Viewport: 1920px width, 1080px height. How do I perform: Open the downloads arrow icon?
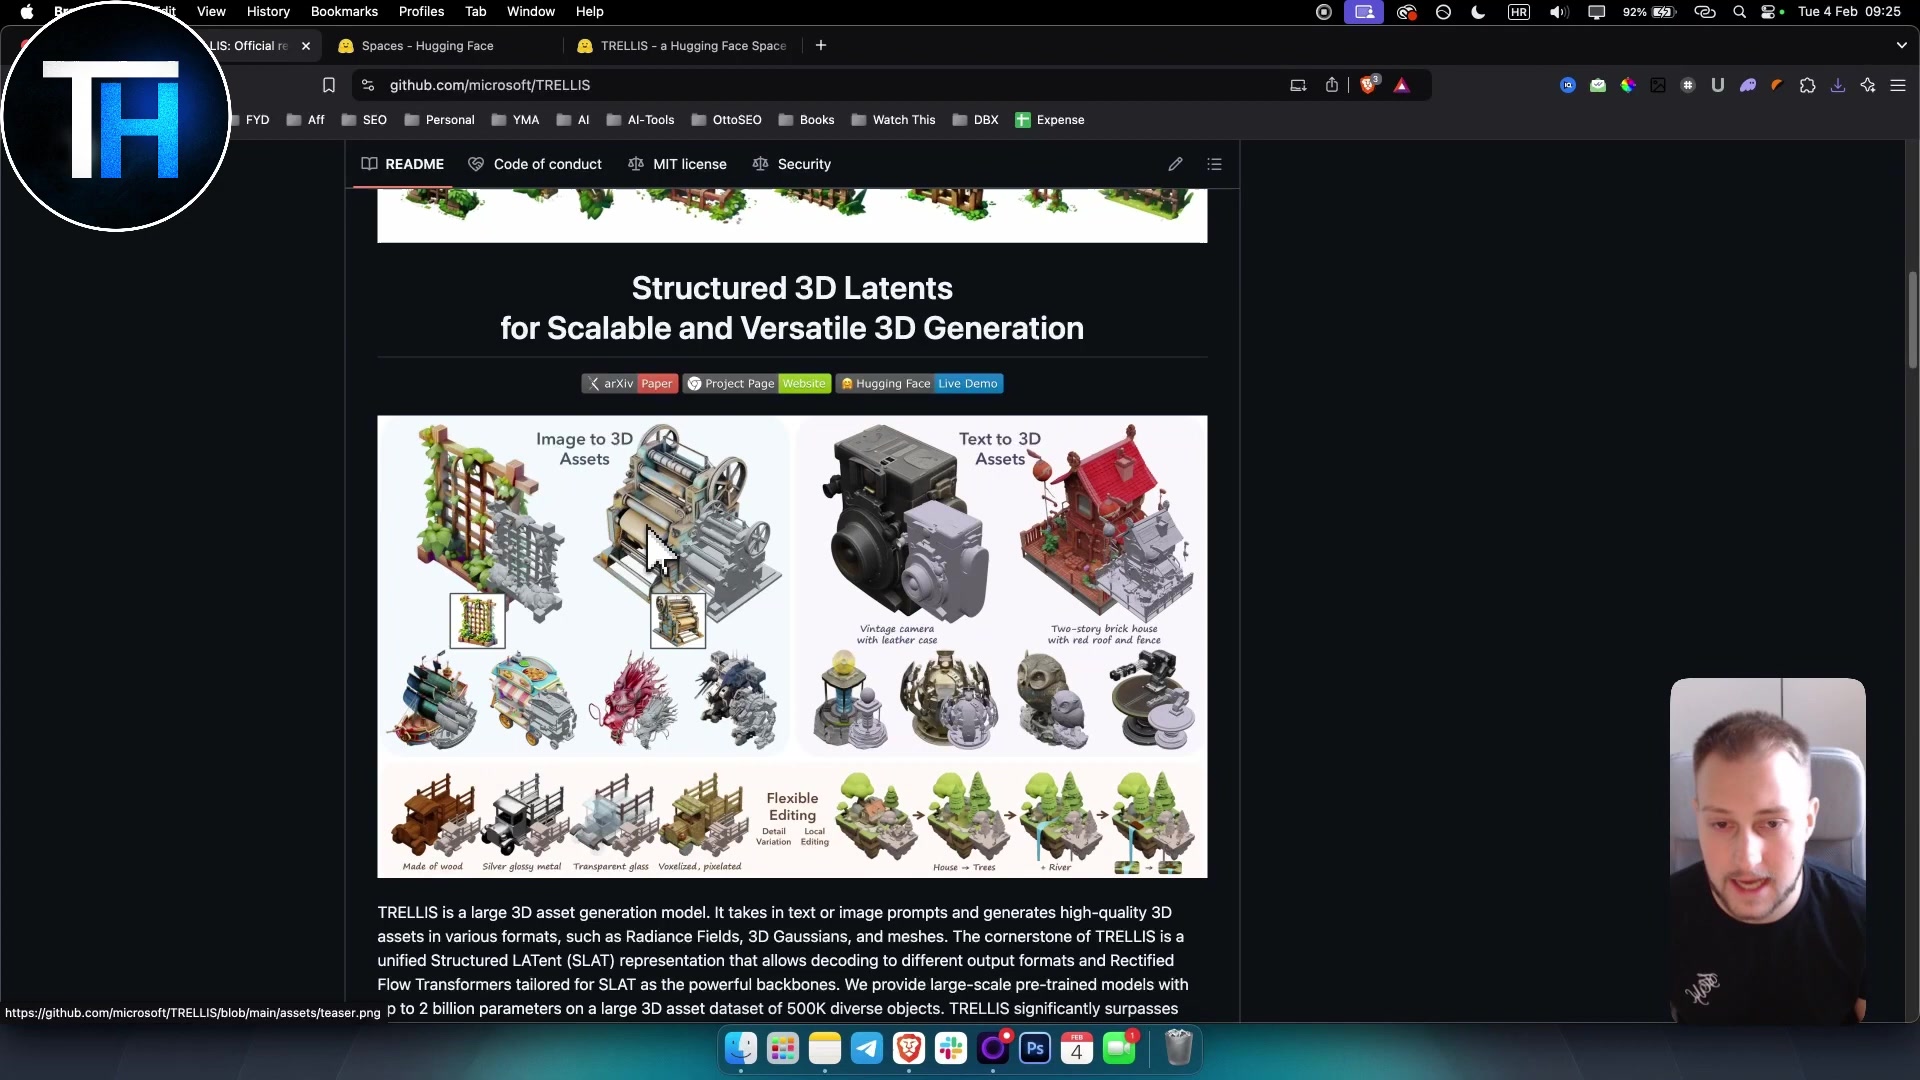[x=1838, y=85]
